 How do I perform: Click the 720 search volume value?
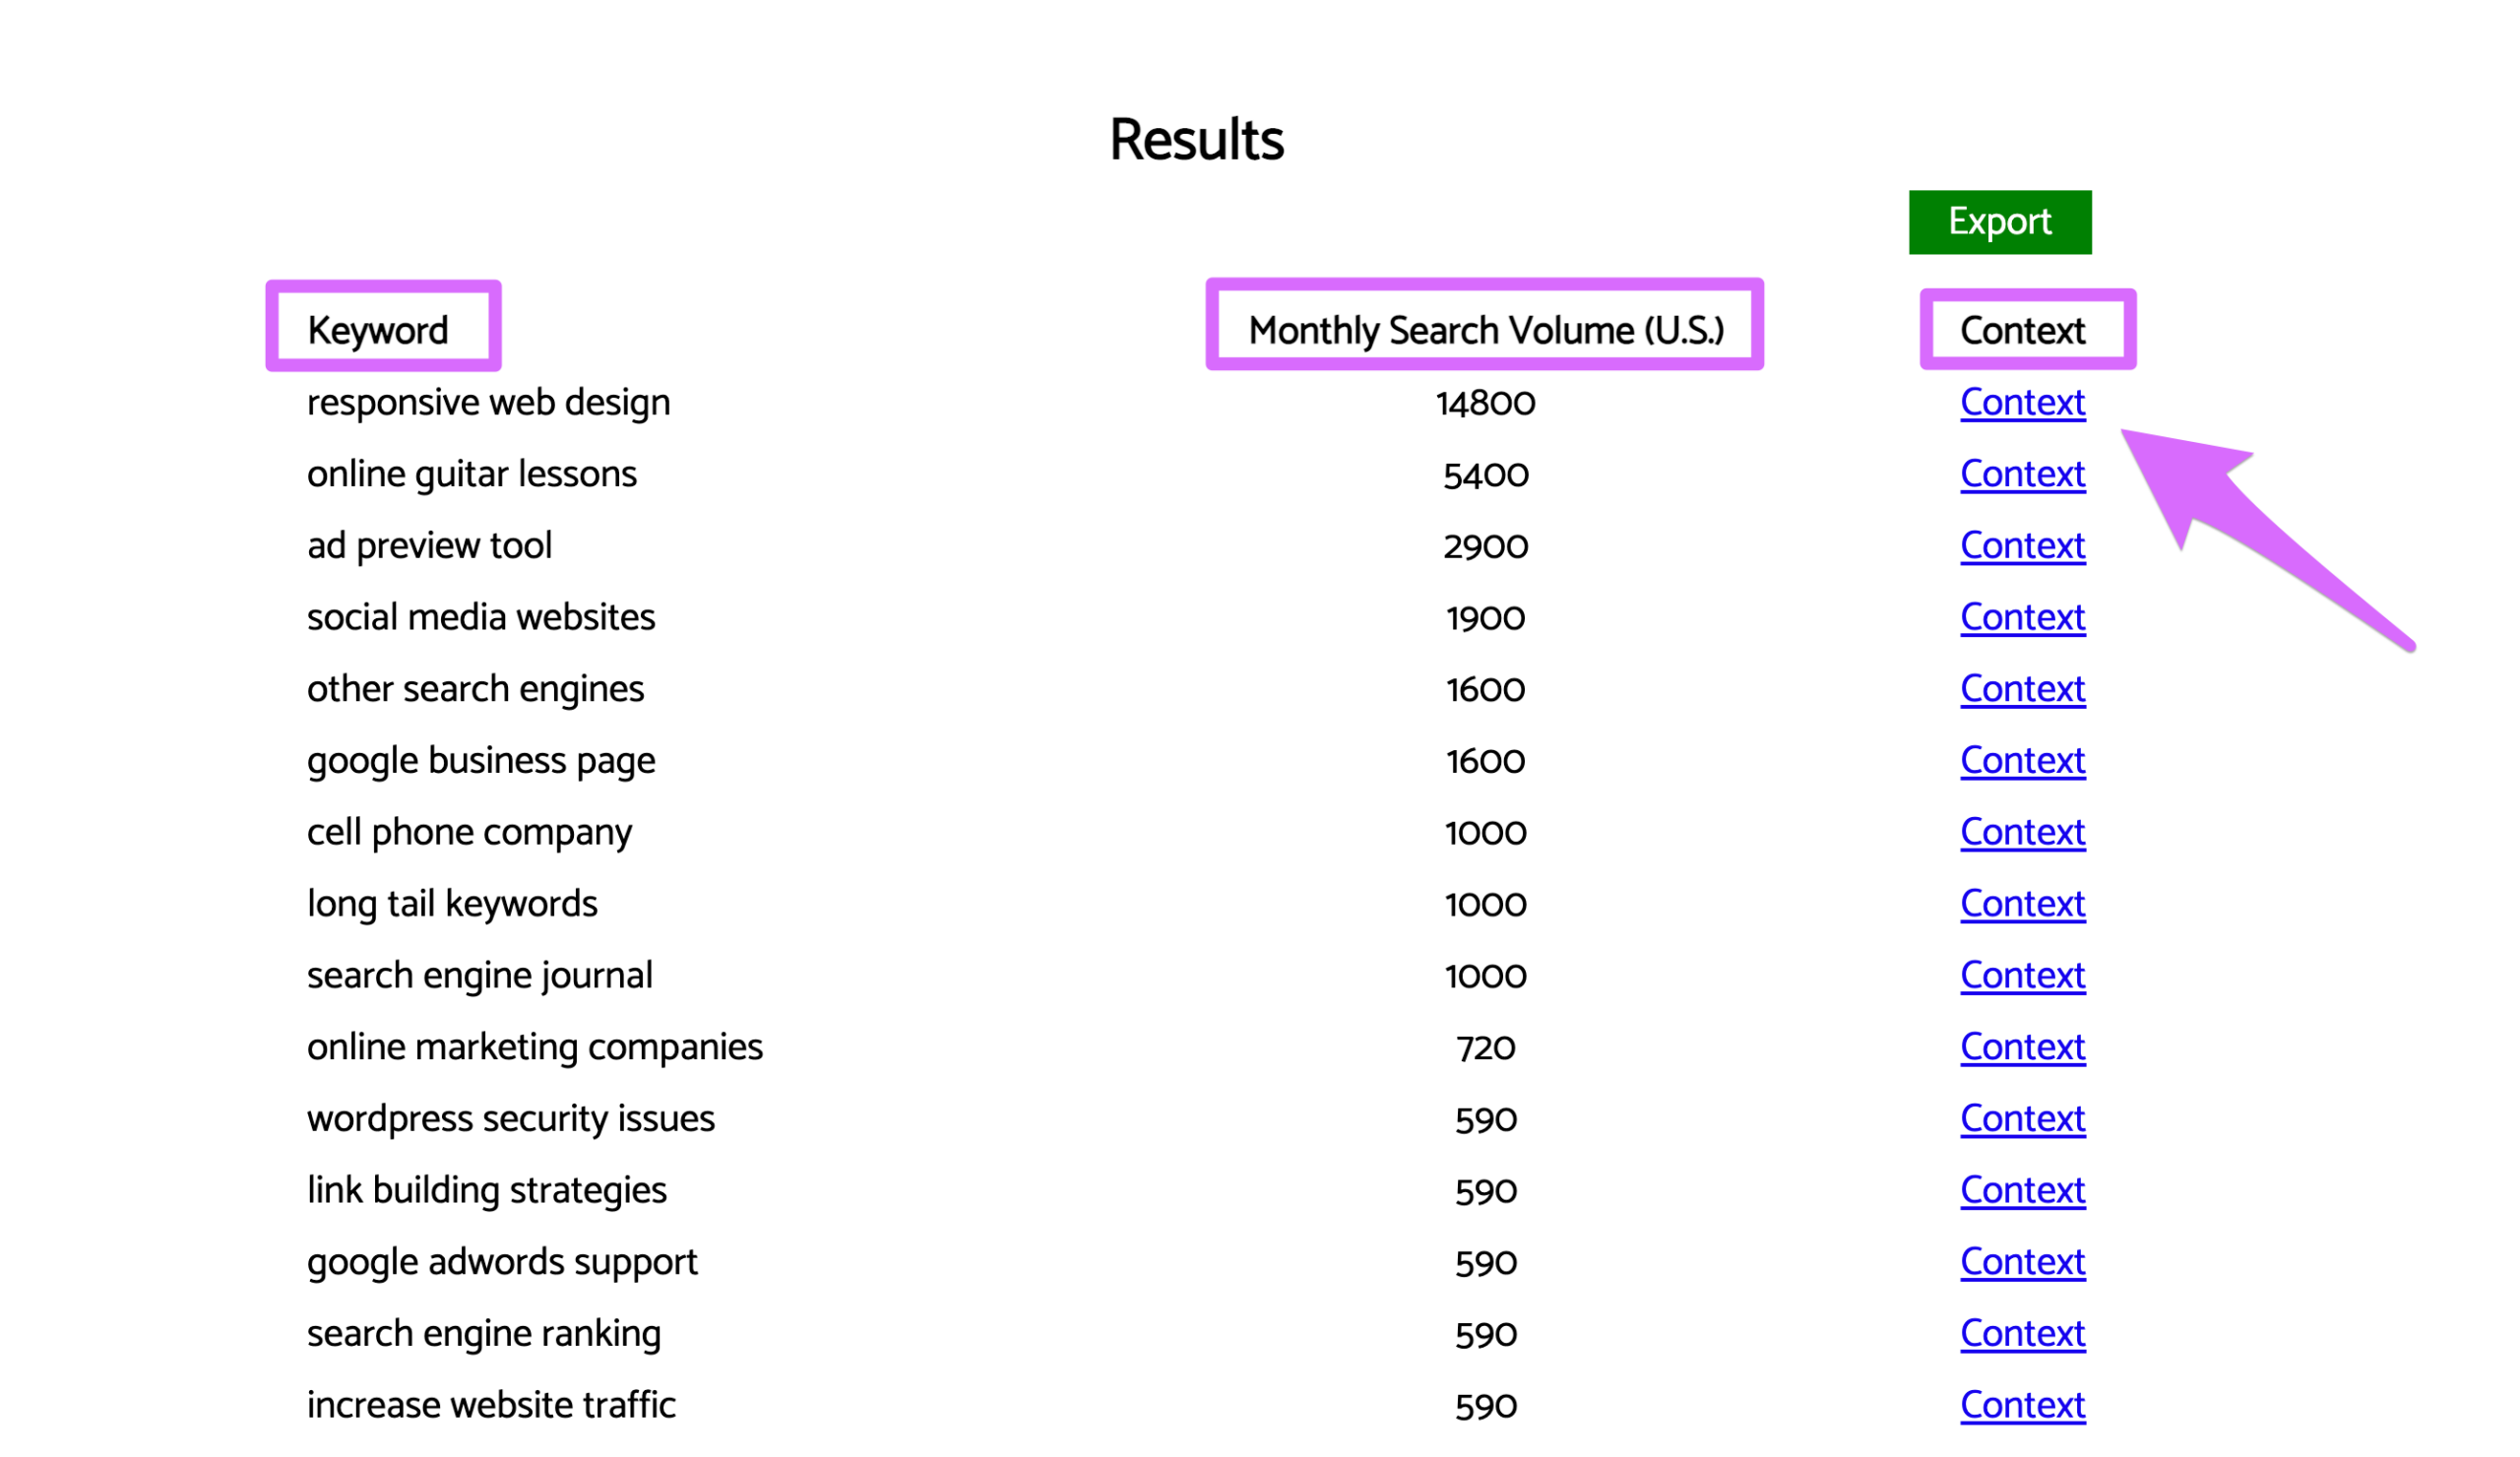pyautogui.click(x=1485, y=1048)
